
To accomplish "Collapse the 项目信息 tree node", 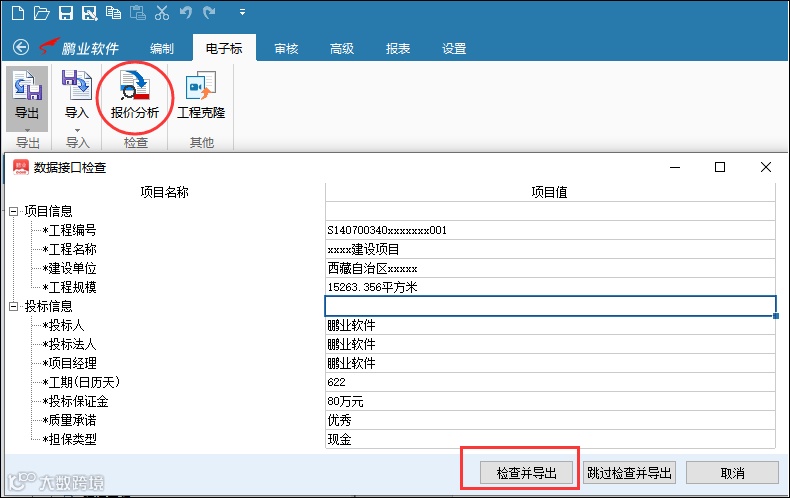I will (x=14, y=211).
